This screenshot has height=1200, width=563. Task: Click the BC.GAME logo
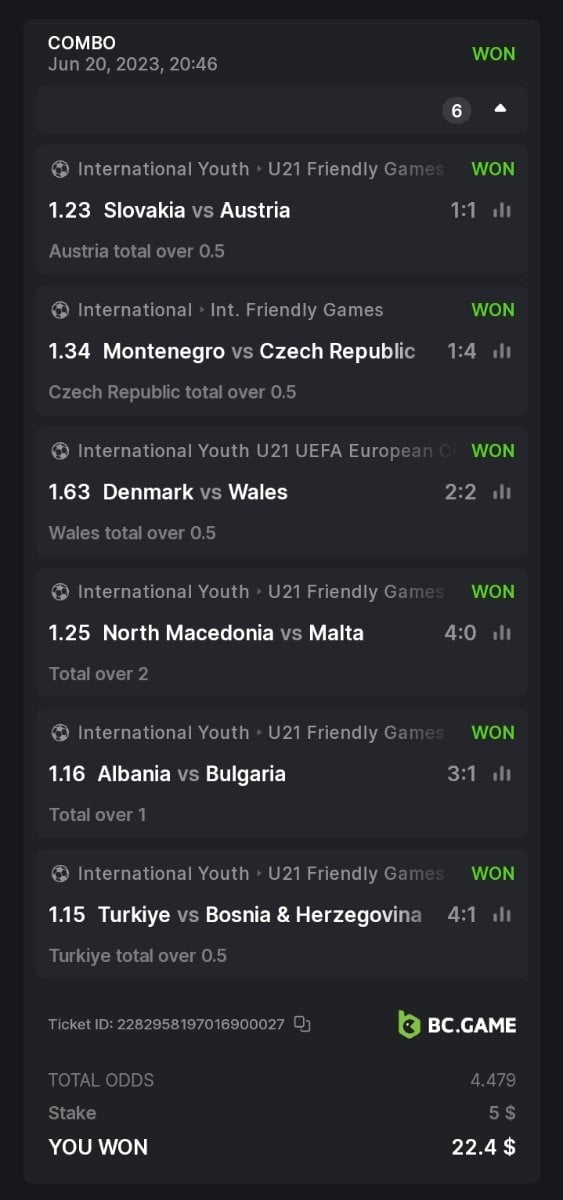[x=457, y=1024]
